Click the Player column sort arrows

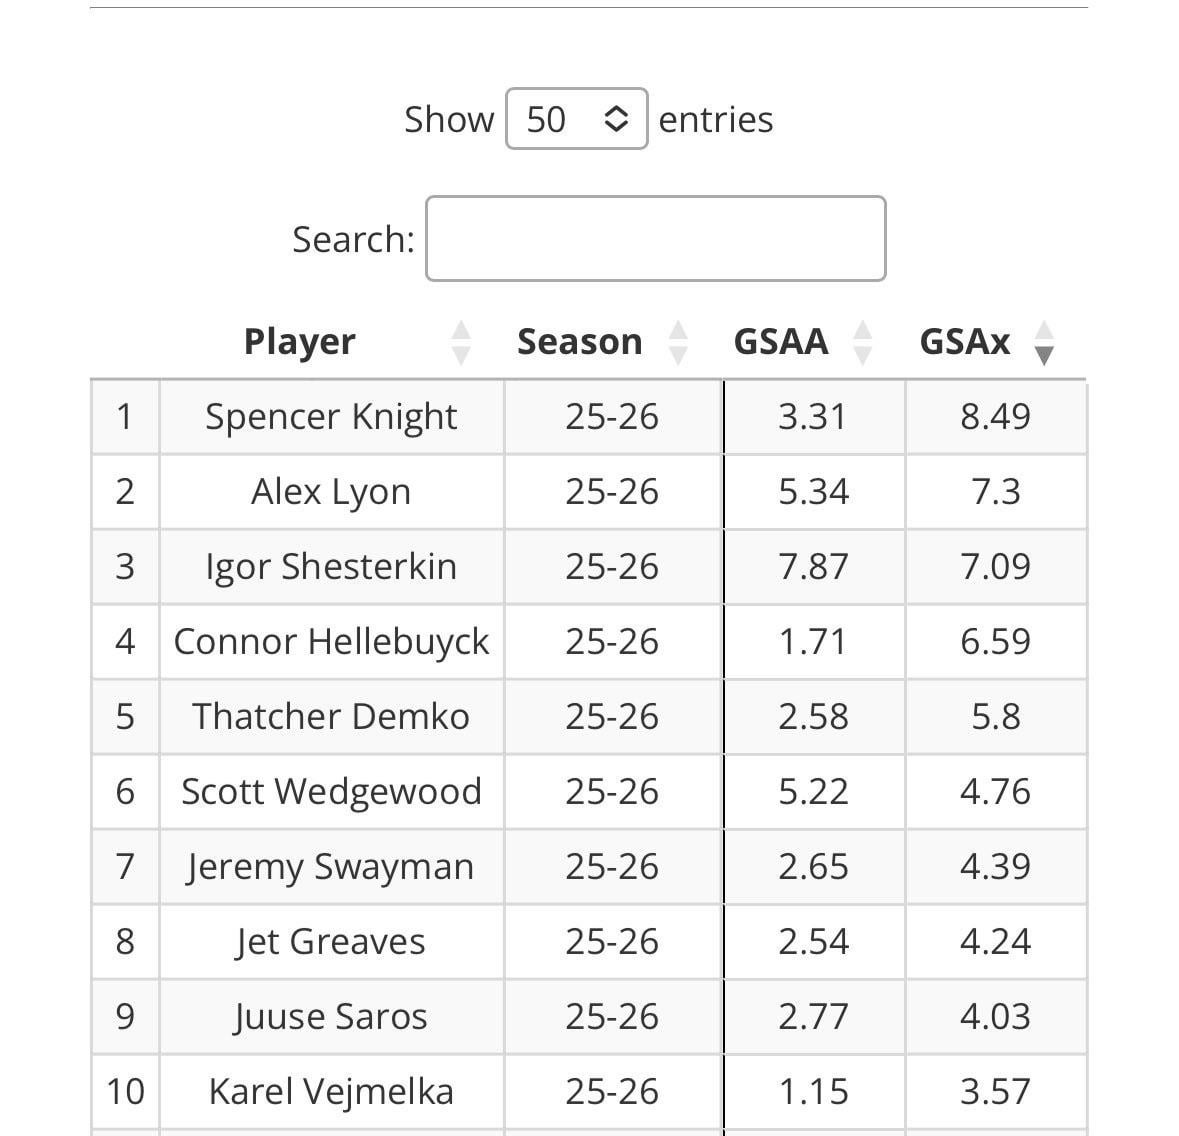461,342
